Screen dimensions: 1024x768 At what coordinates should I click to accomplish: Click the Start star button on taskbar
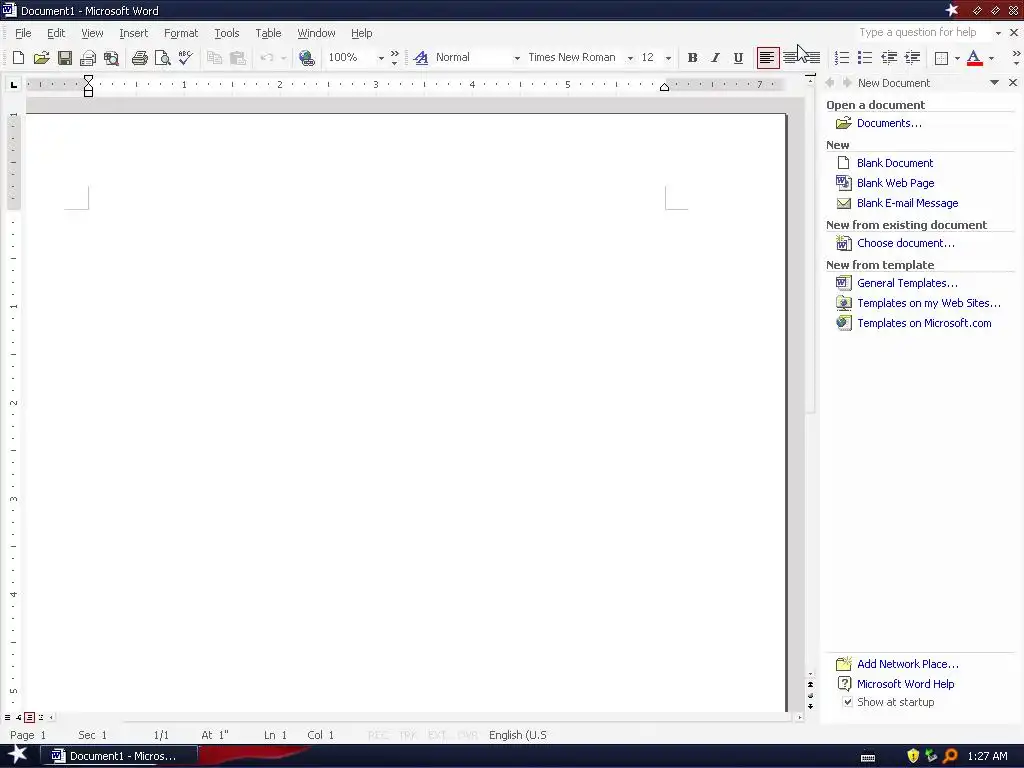(18, 756)
